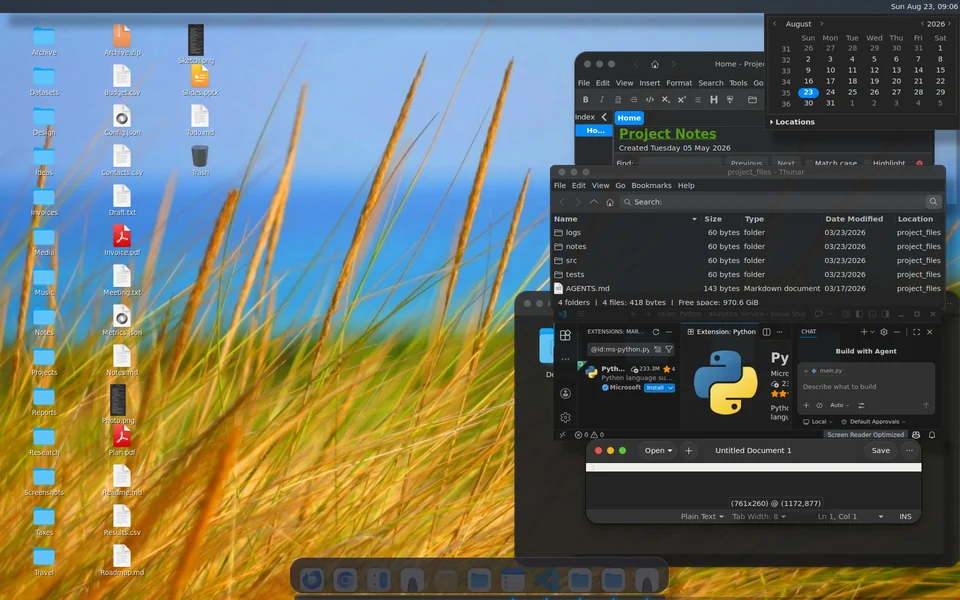Go to the home folder in Thunar
960x600 pixels.
tap(610, 202)
